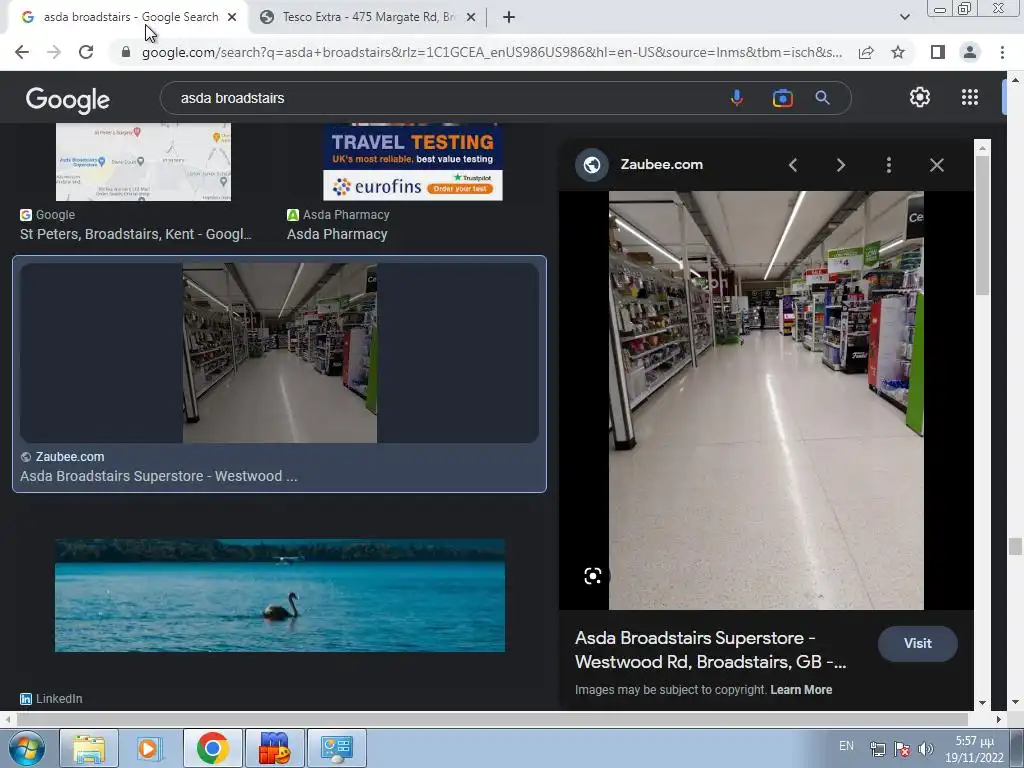Show next image in preview panel
The image size is (1024, 768).
pos(840,165)
